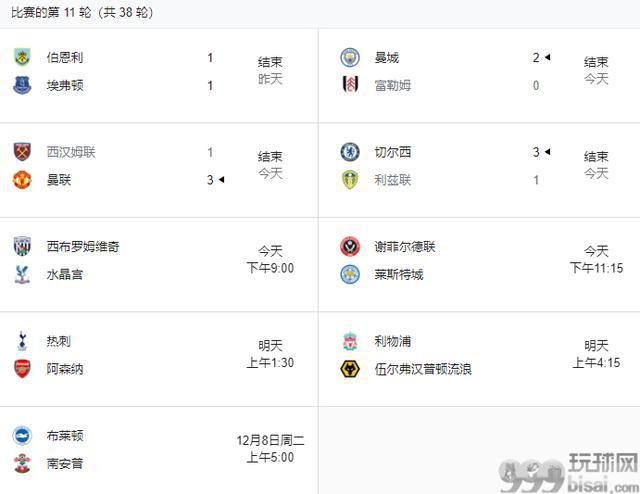640x494 pixels.
Task: Click the Liverpool club crest
Action: point(350,341)
